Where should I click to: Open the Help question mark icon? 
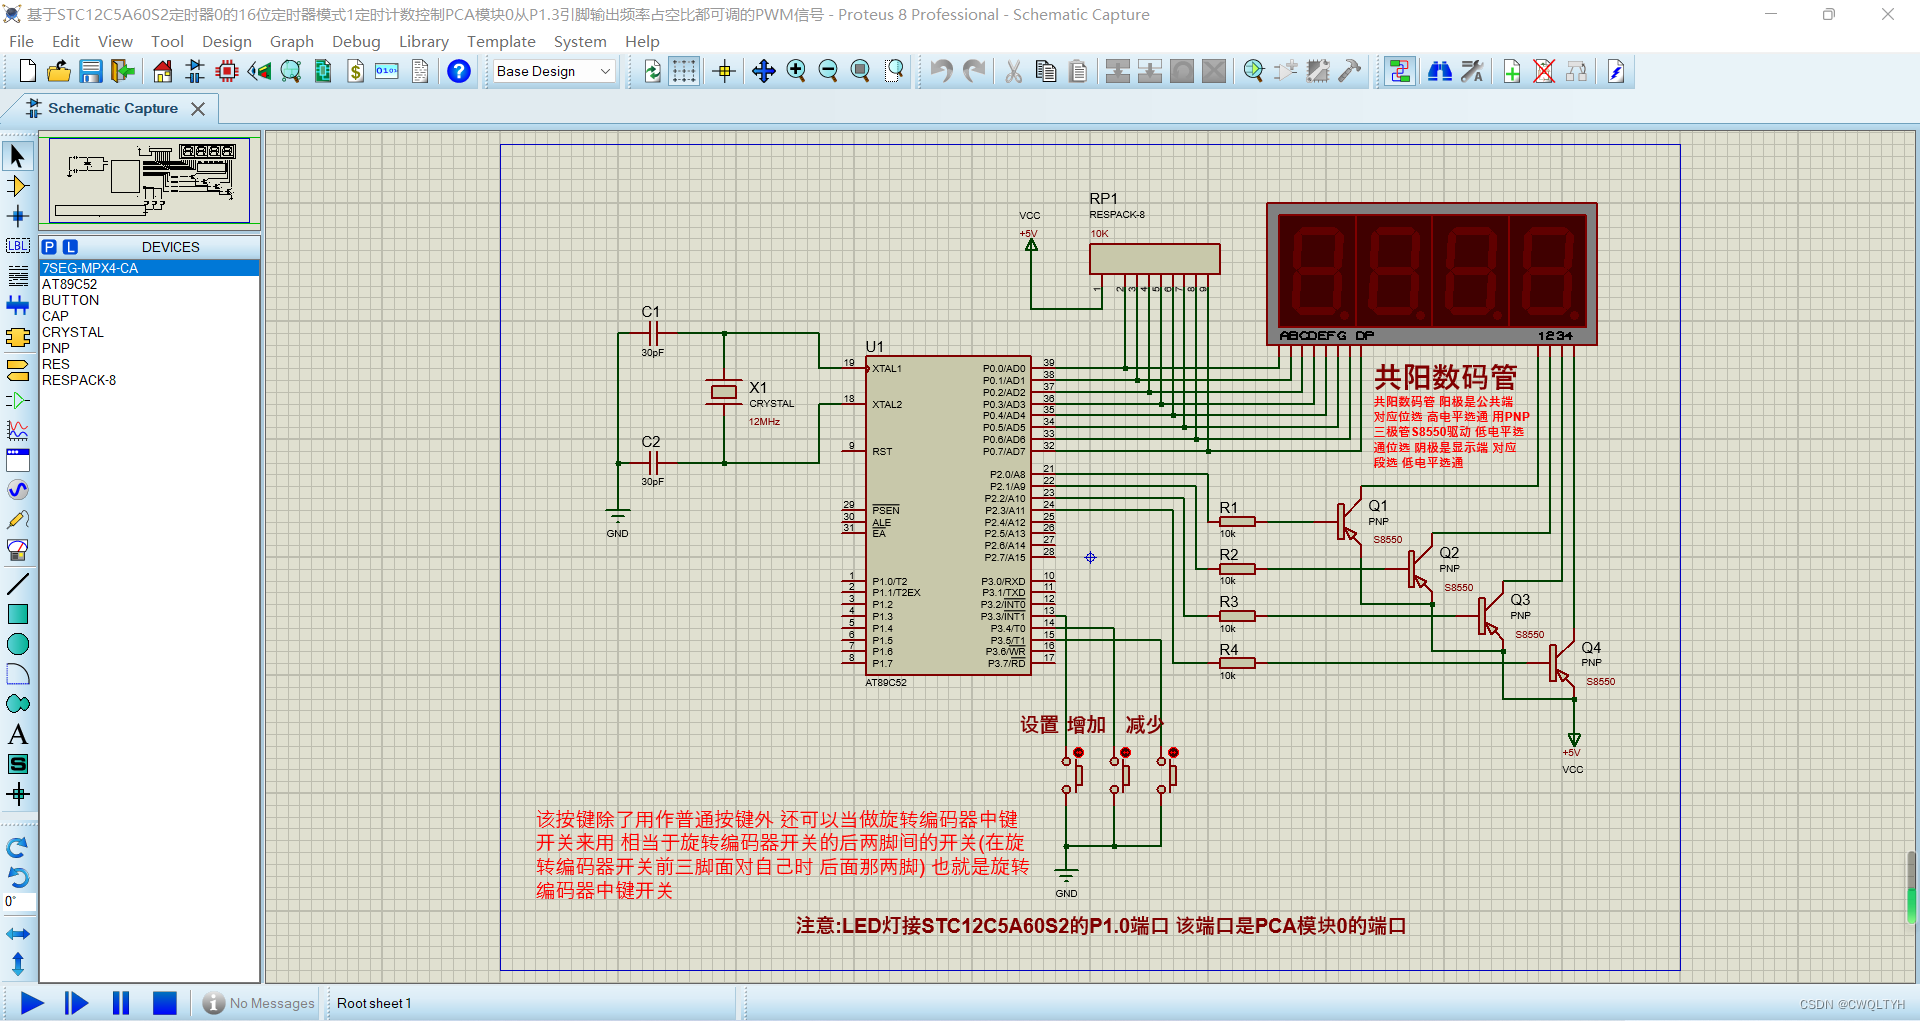pos(459,71)
